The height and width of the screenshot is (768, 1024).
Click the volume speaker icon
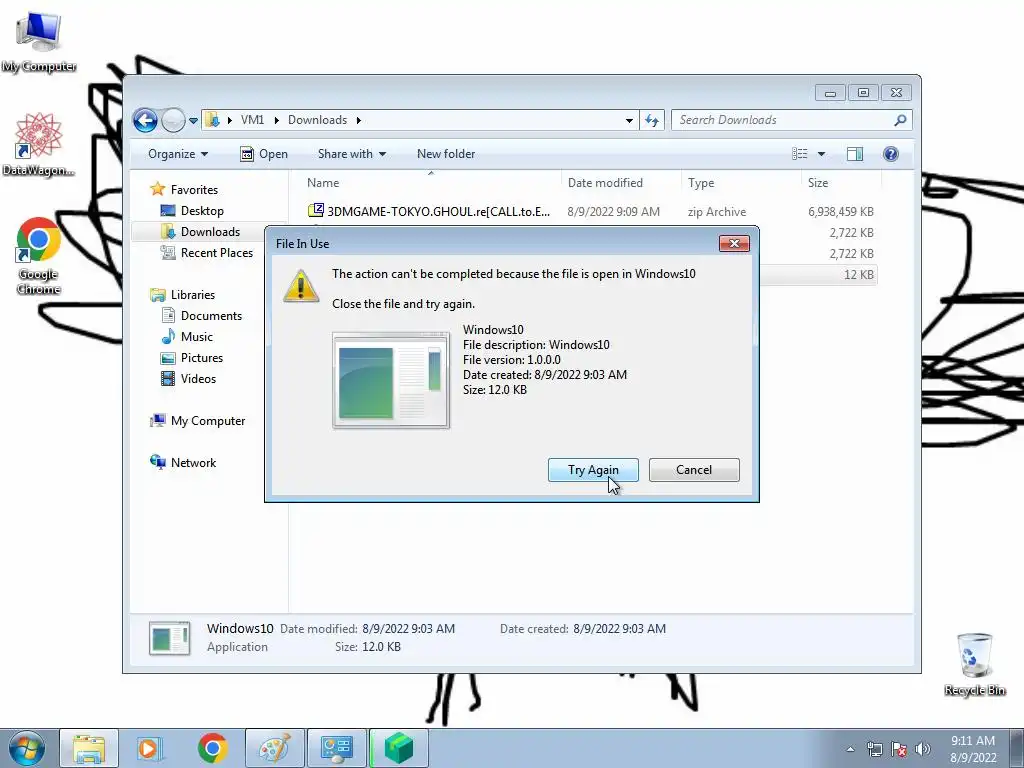pos(923,749)
